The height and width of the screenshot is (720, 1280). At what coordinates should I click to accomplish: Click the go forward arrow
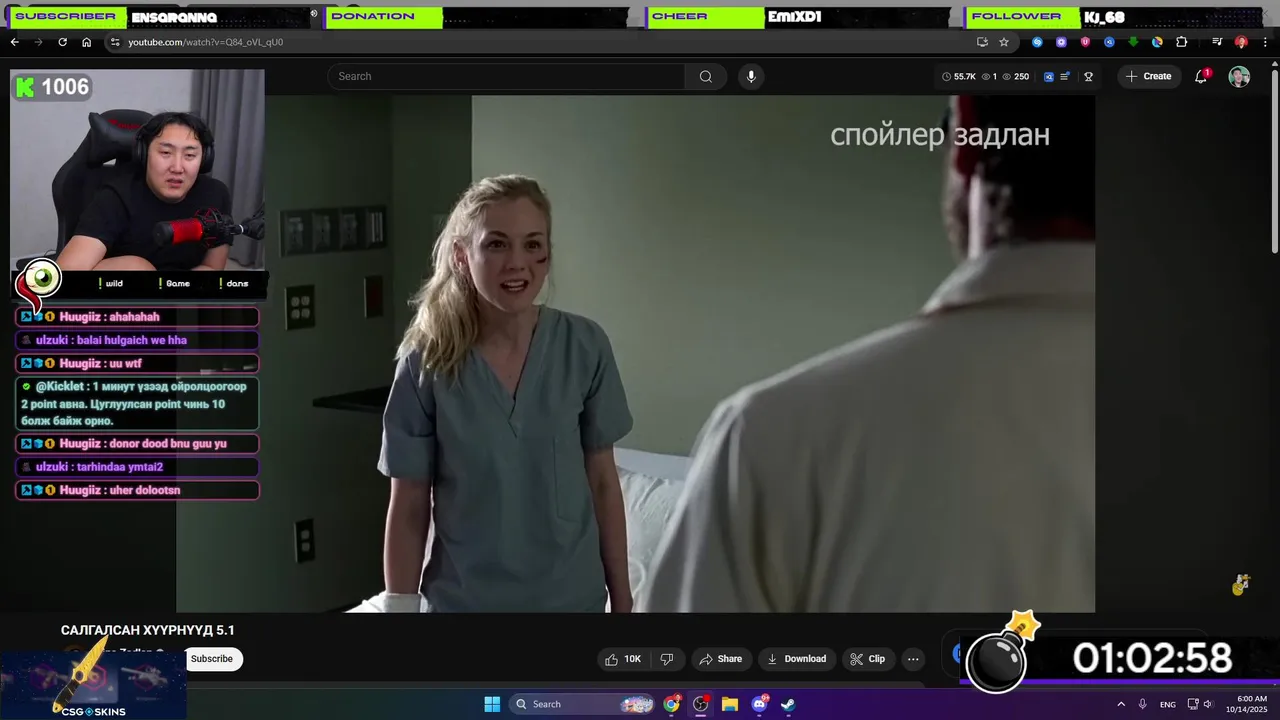38,42
